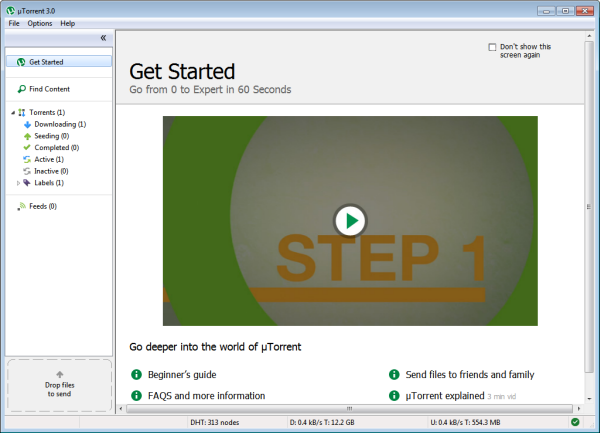The height and width of the screenshot is (433, 600).
Task: Open the Beginner's guide link
Action: [182, 374]
